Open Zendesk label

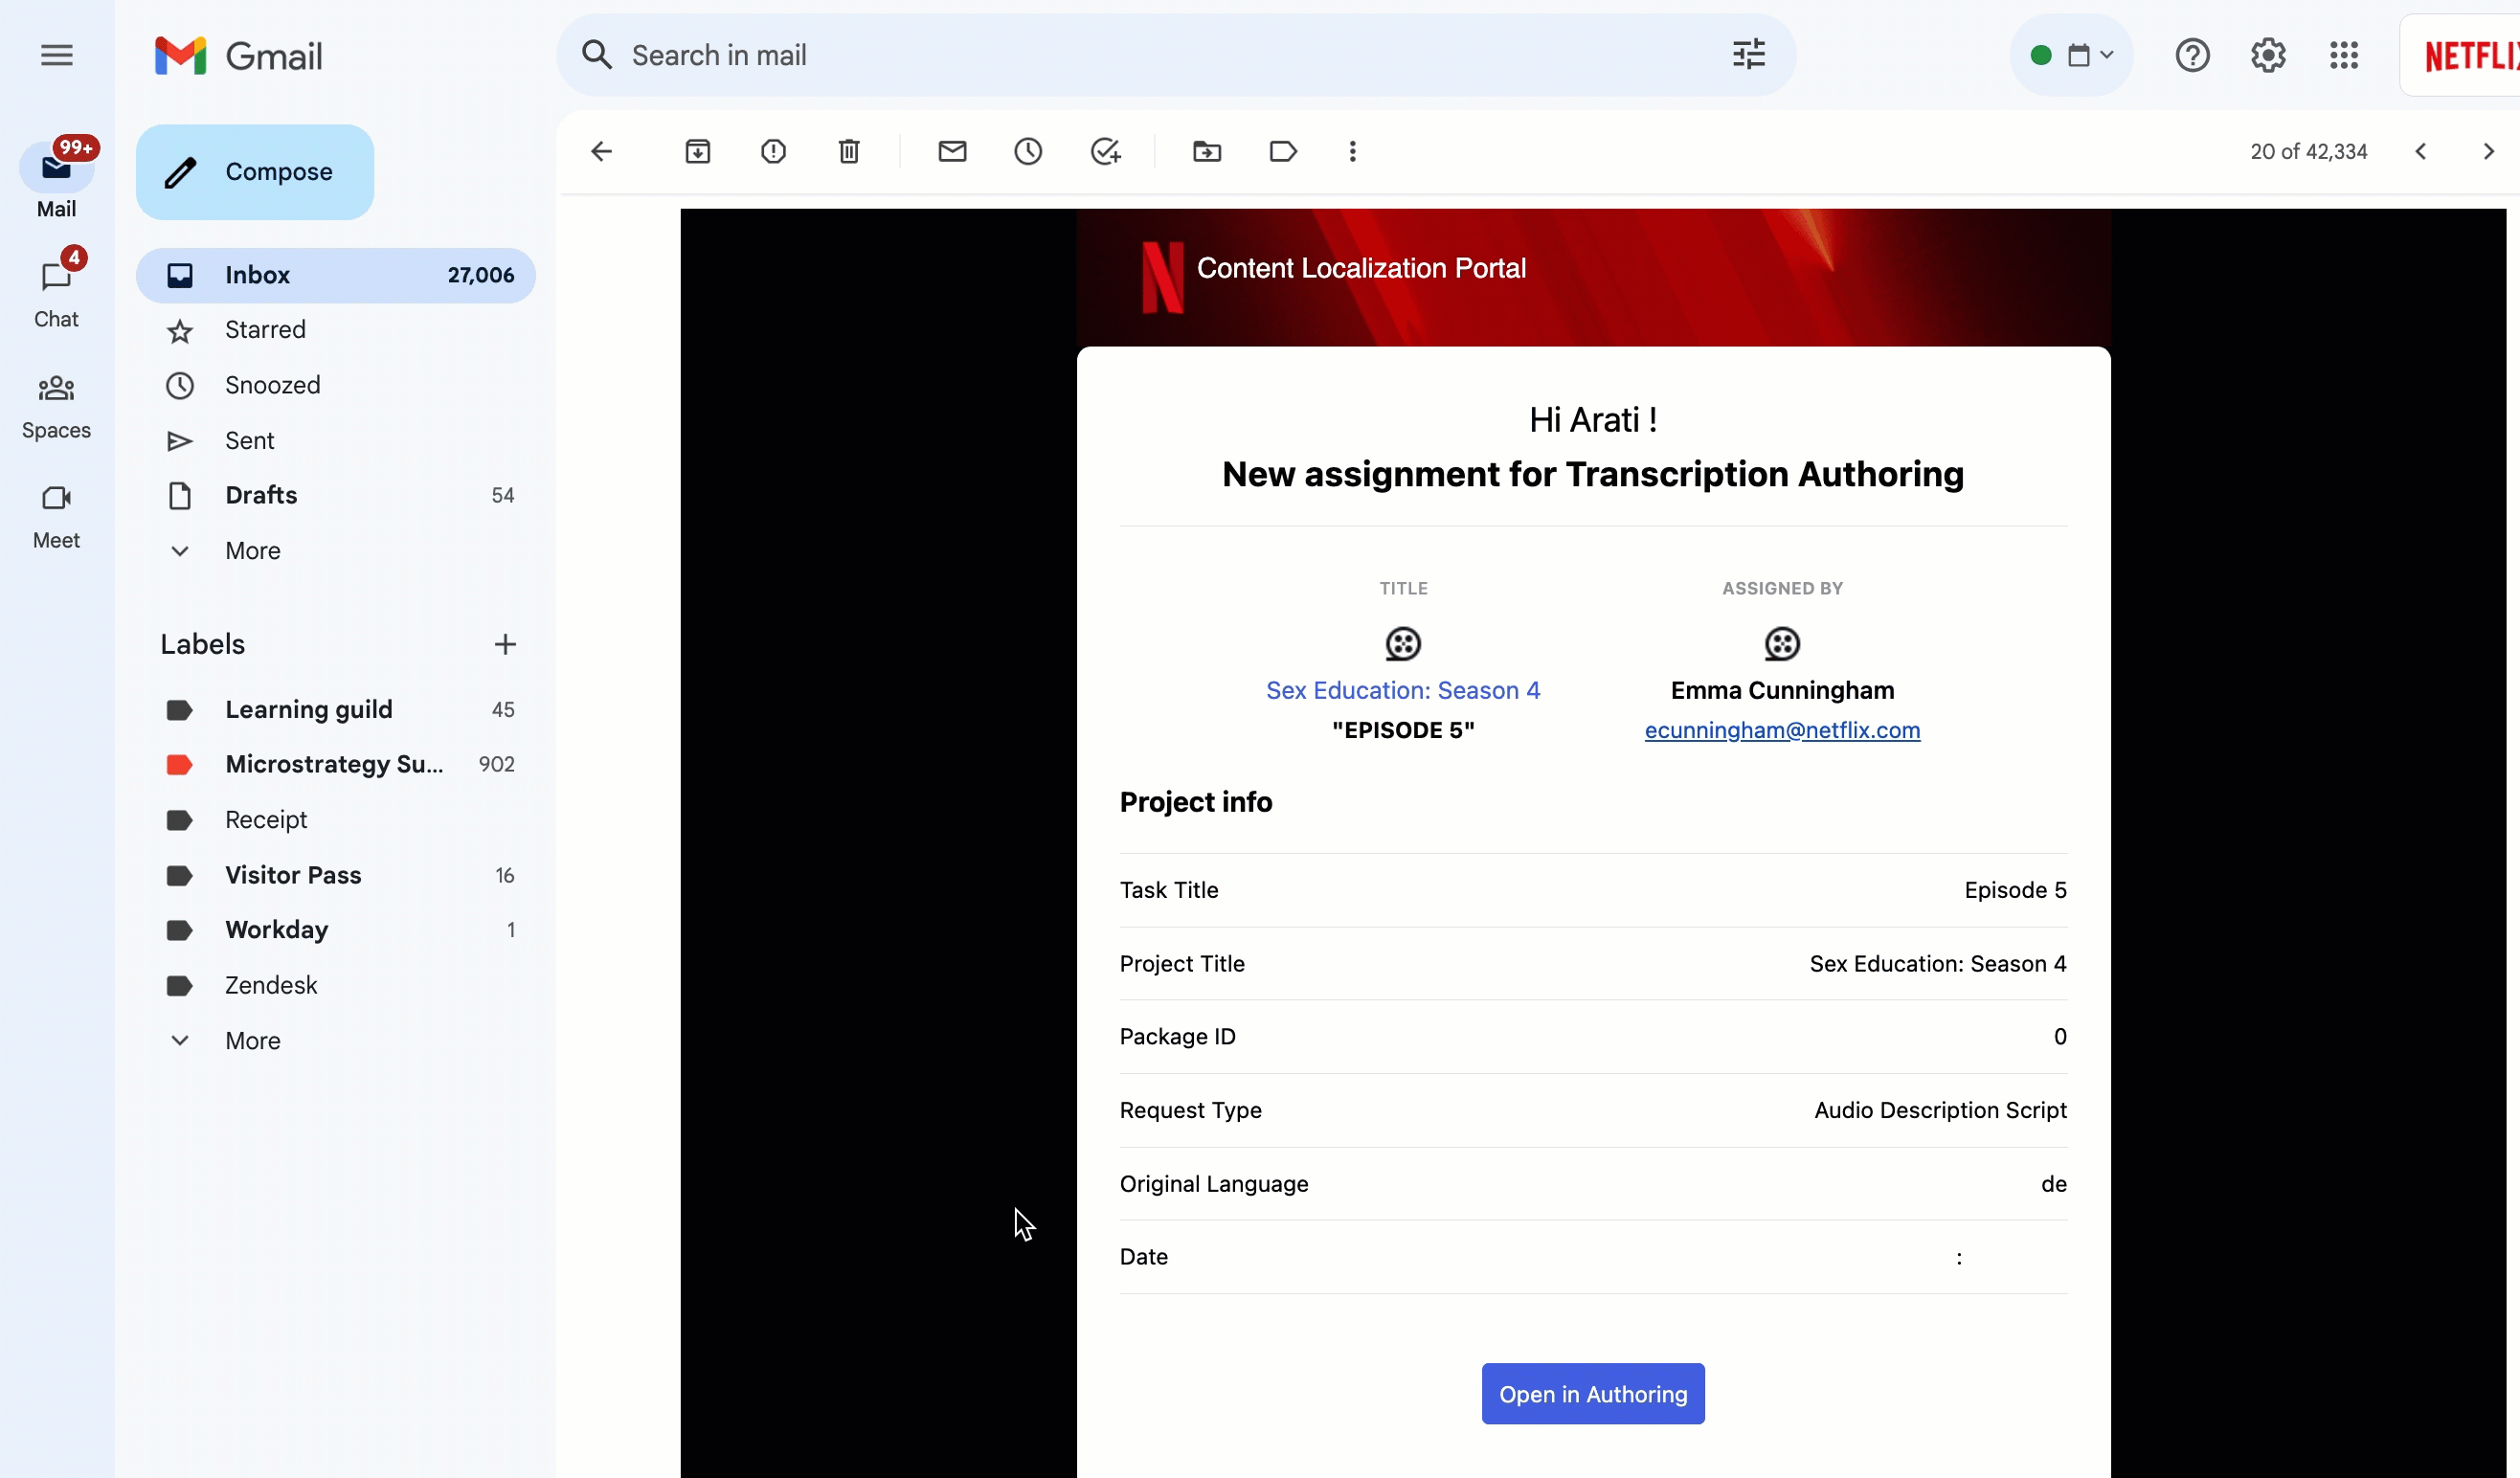335,986
